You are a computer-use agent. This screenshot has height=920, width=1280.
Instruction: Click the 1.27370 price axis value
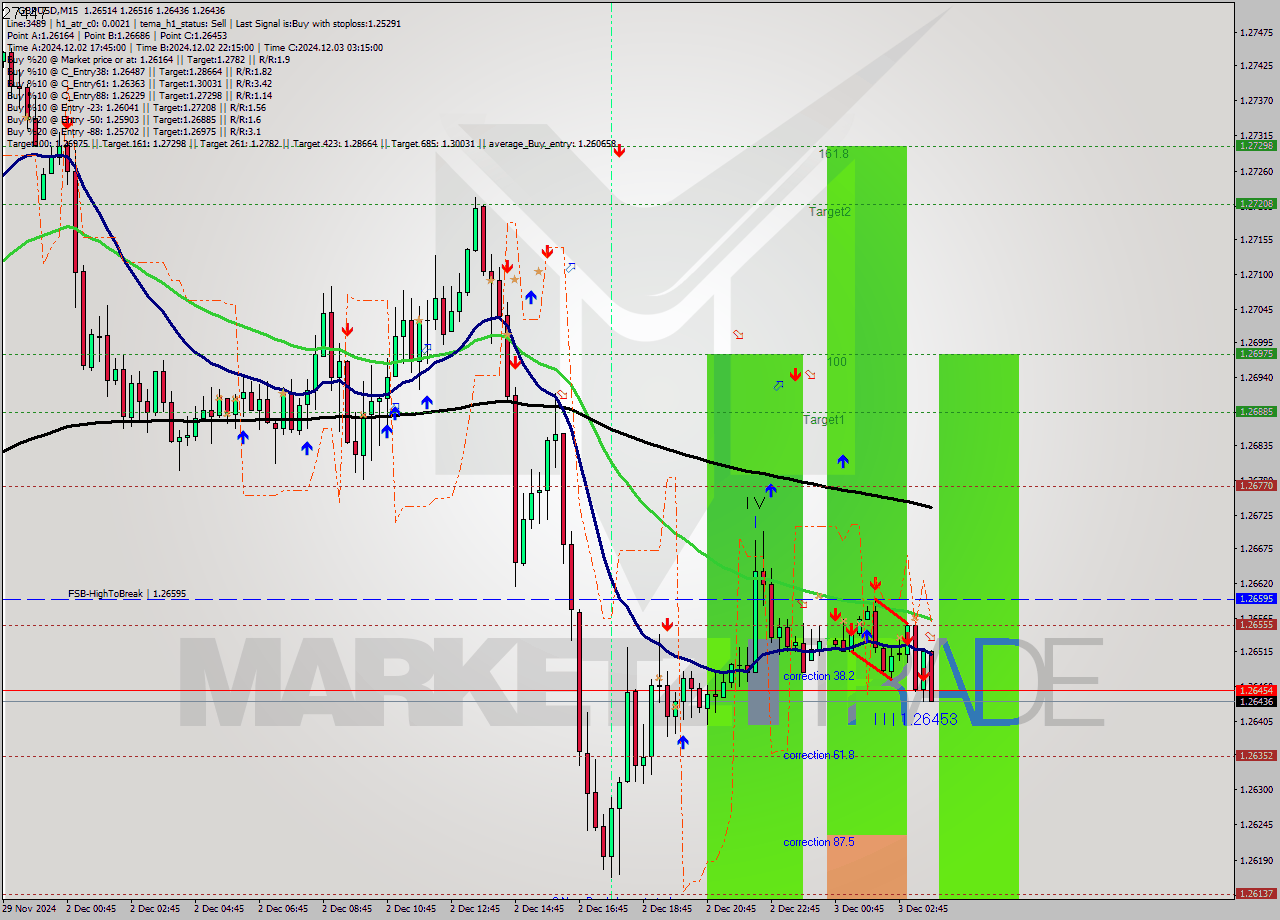coord(1255,101)
